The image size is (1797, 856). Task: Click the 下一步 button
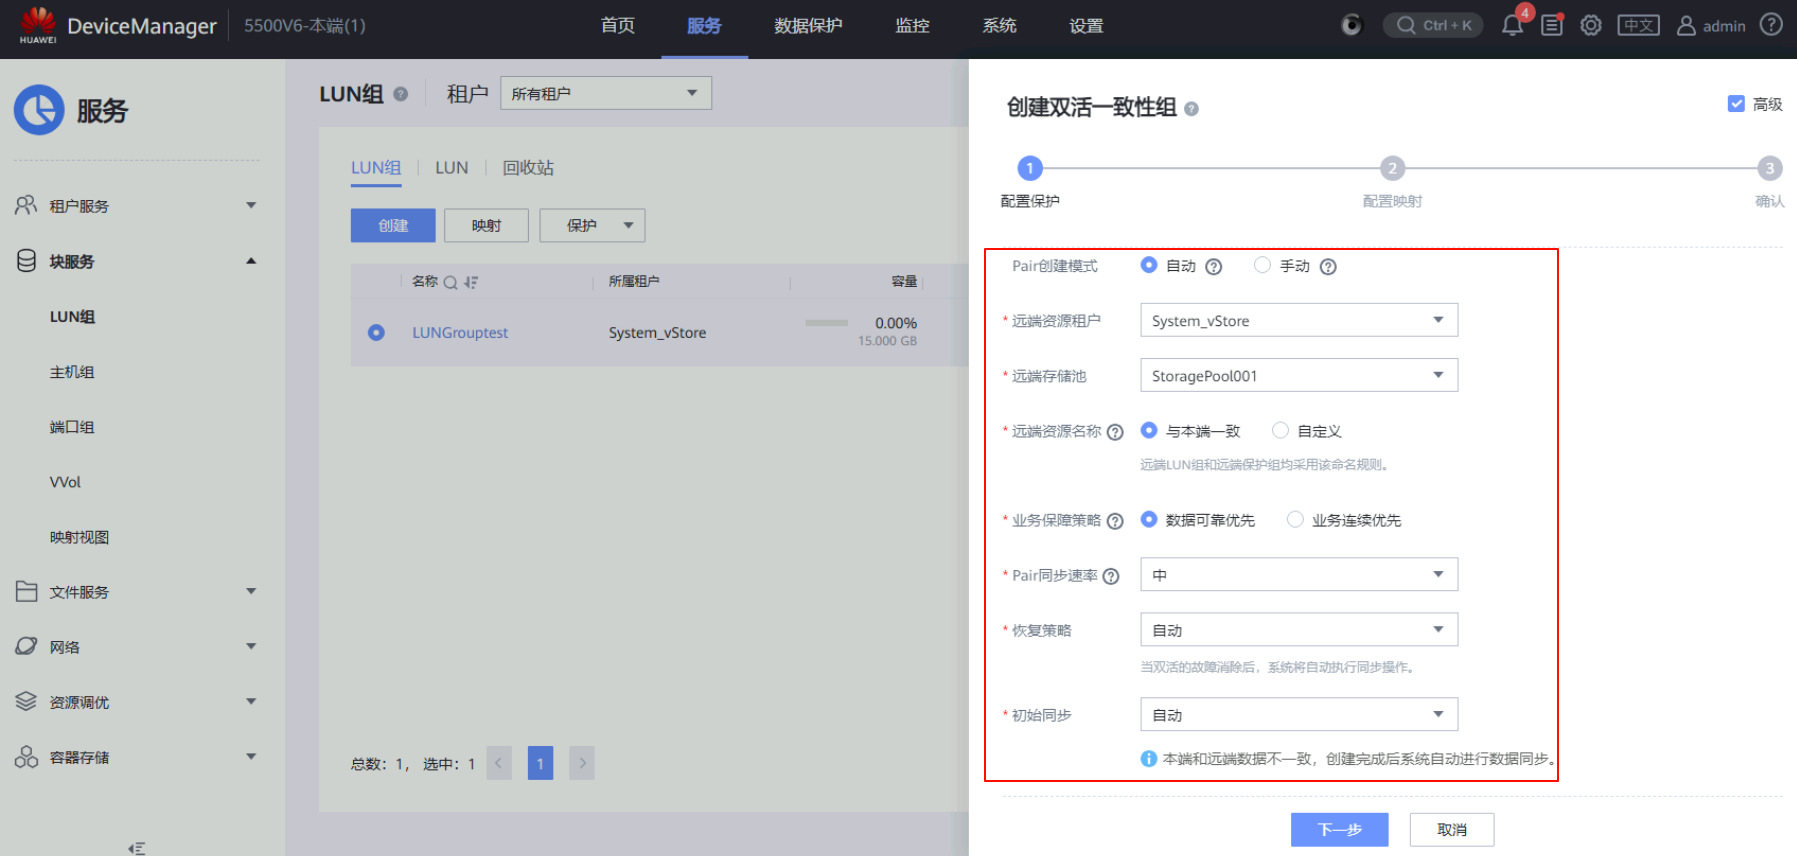pos(1339,829)
